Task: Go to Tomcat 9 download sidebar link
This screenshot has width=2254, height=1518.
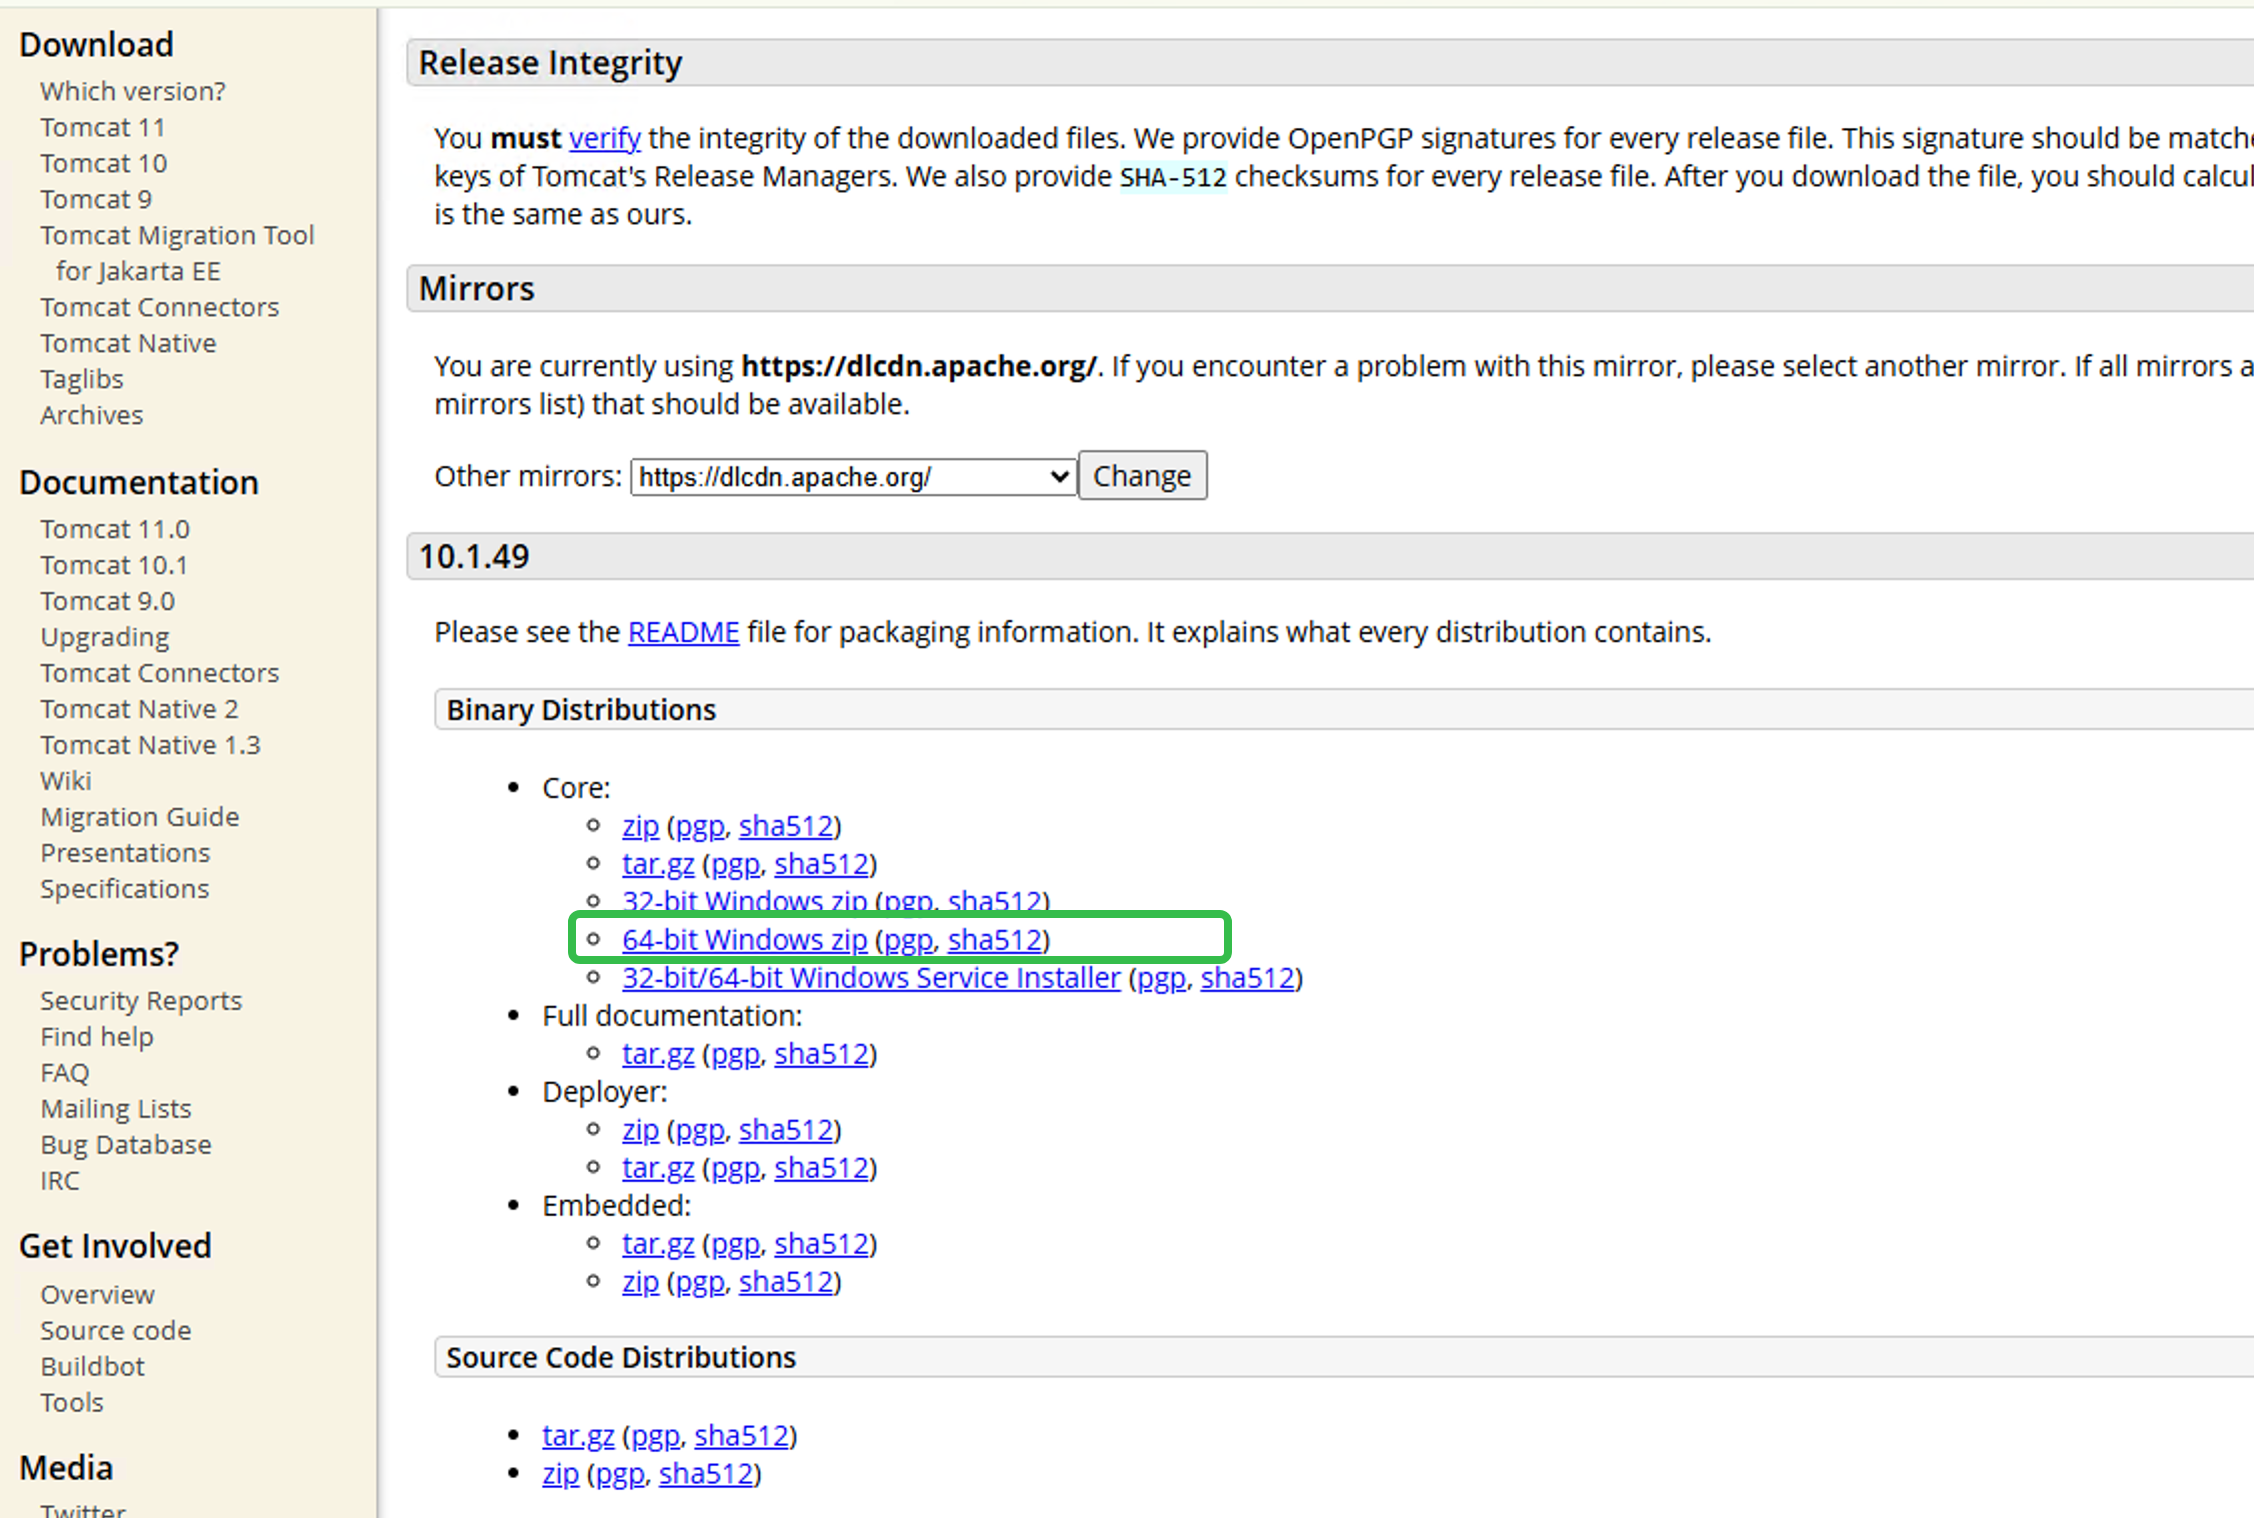Action: point(96,199)
